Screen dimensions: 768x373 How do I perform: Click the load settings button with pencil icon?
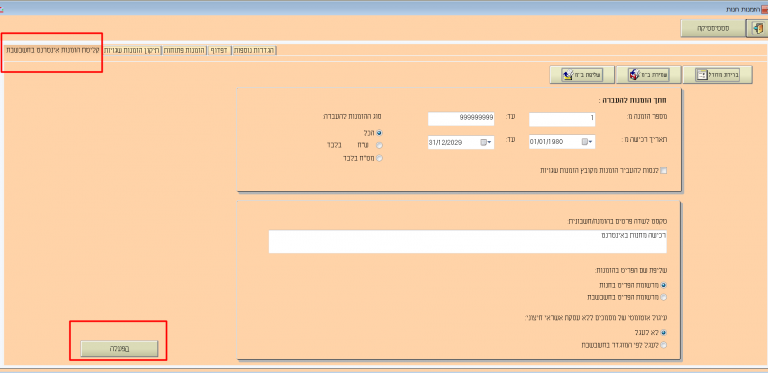click(x=581, y=74)
